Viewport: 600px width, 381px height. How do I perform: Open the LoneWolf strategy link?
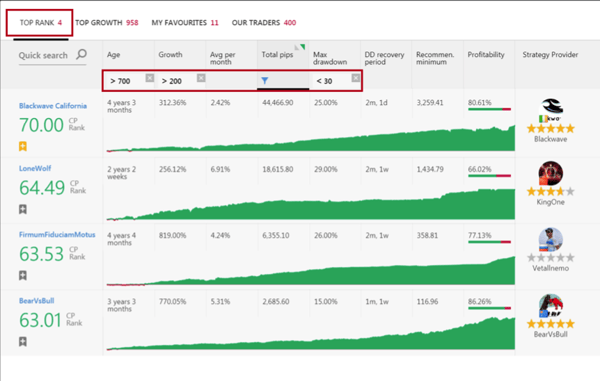(35, 168)
